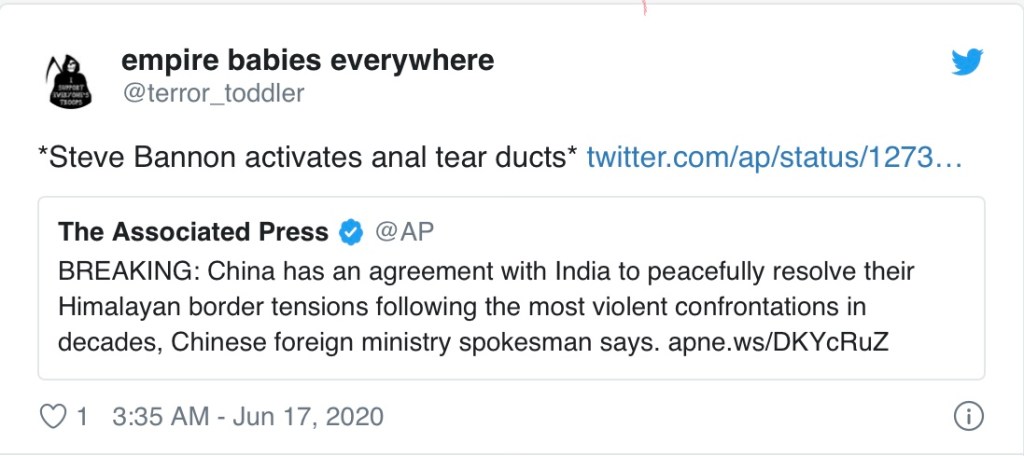
Task: Open the "empire babies everywhere" display name
Action: coord(307,60)
